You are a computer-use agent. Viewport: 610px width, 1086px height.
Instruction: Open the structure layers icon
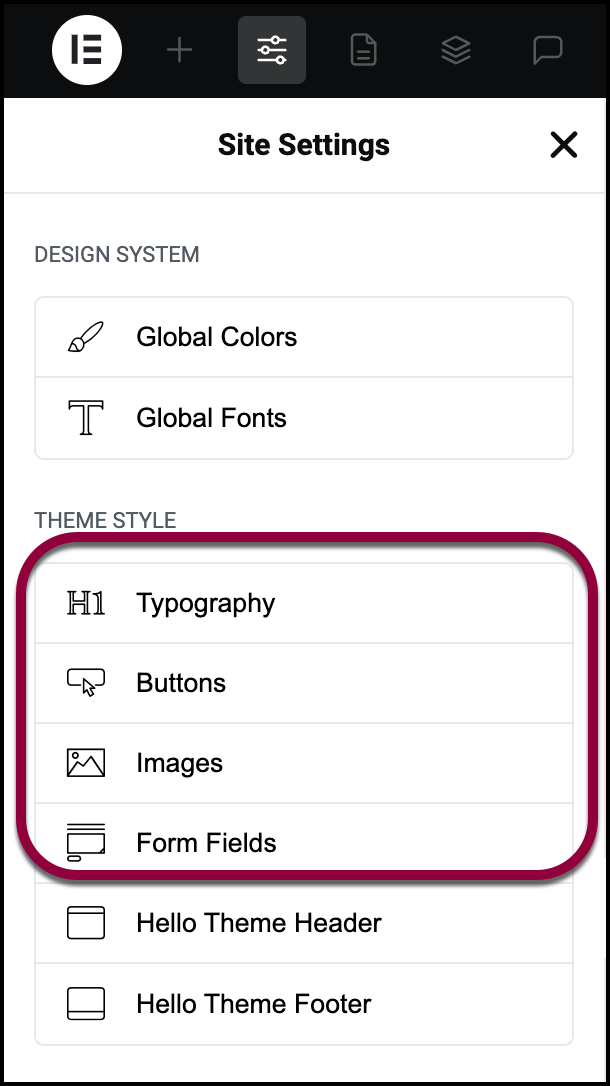(456, 50)
